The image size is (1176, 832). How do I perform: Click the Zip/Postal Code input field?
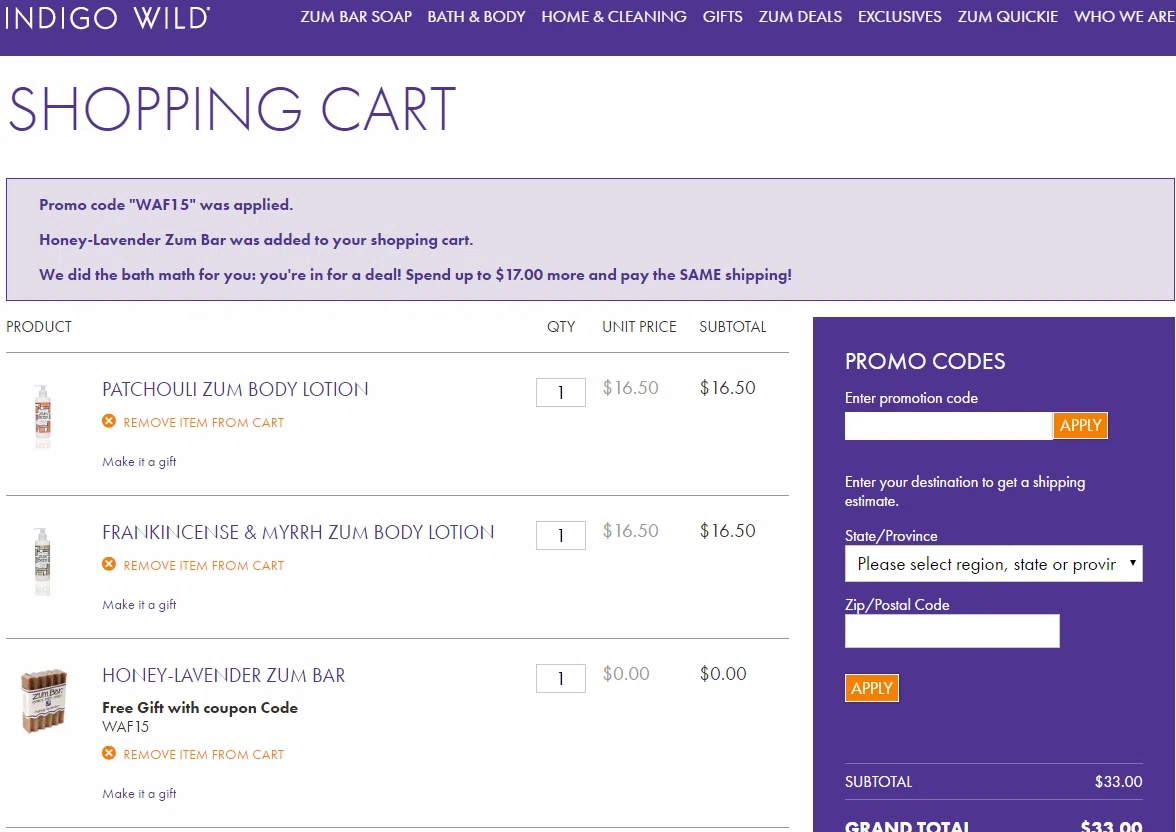click(x=952, y=631)
